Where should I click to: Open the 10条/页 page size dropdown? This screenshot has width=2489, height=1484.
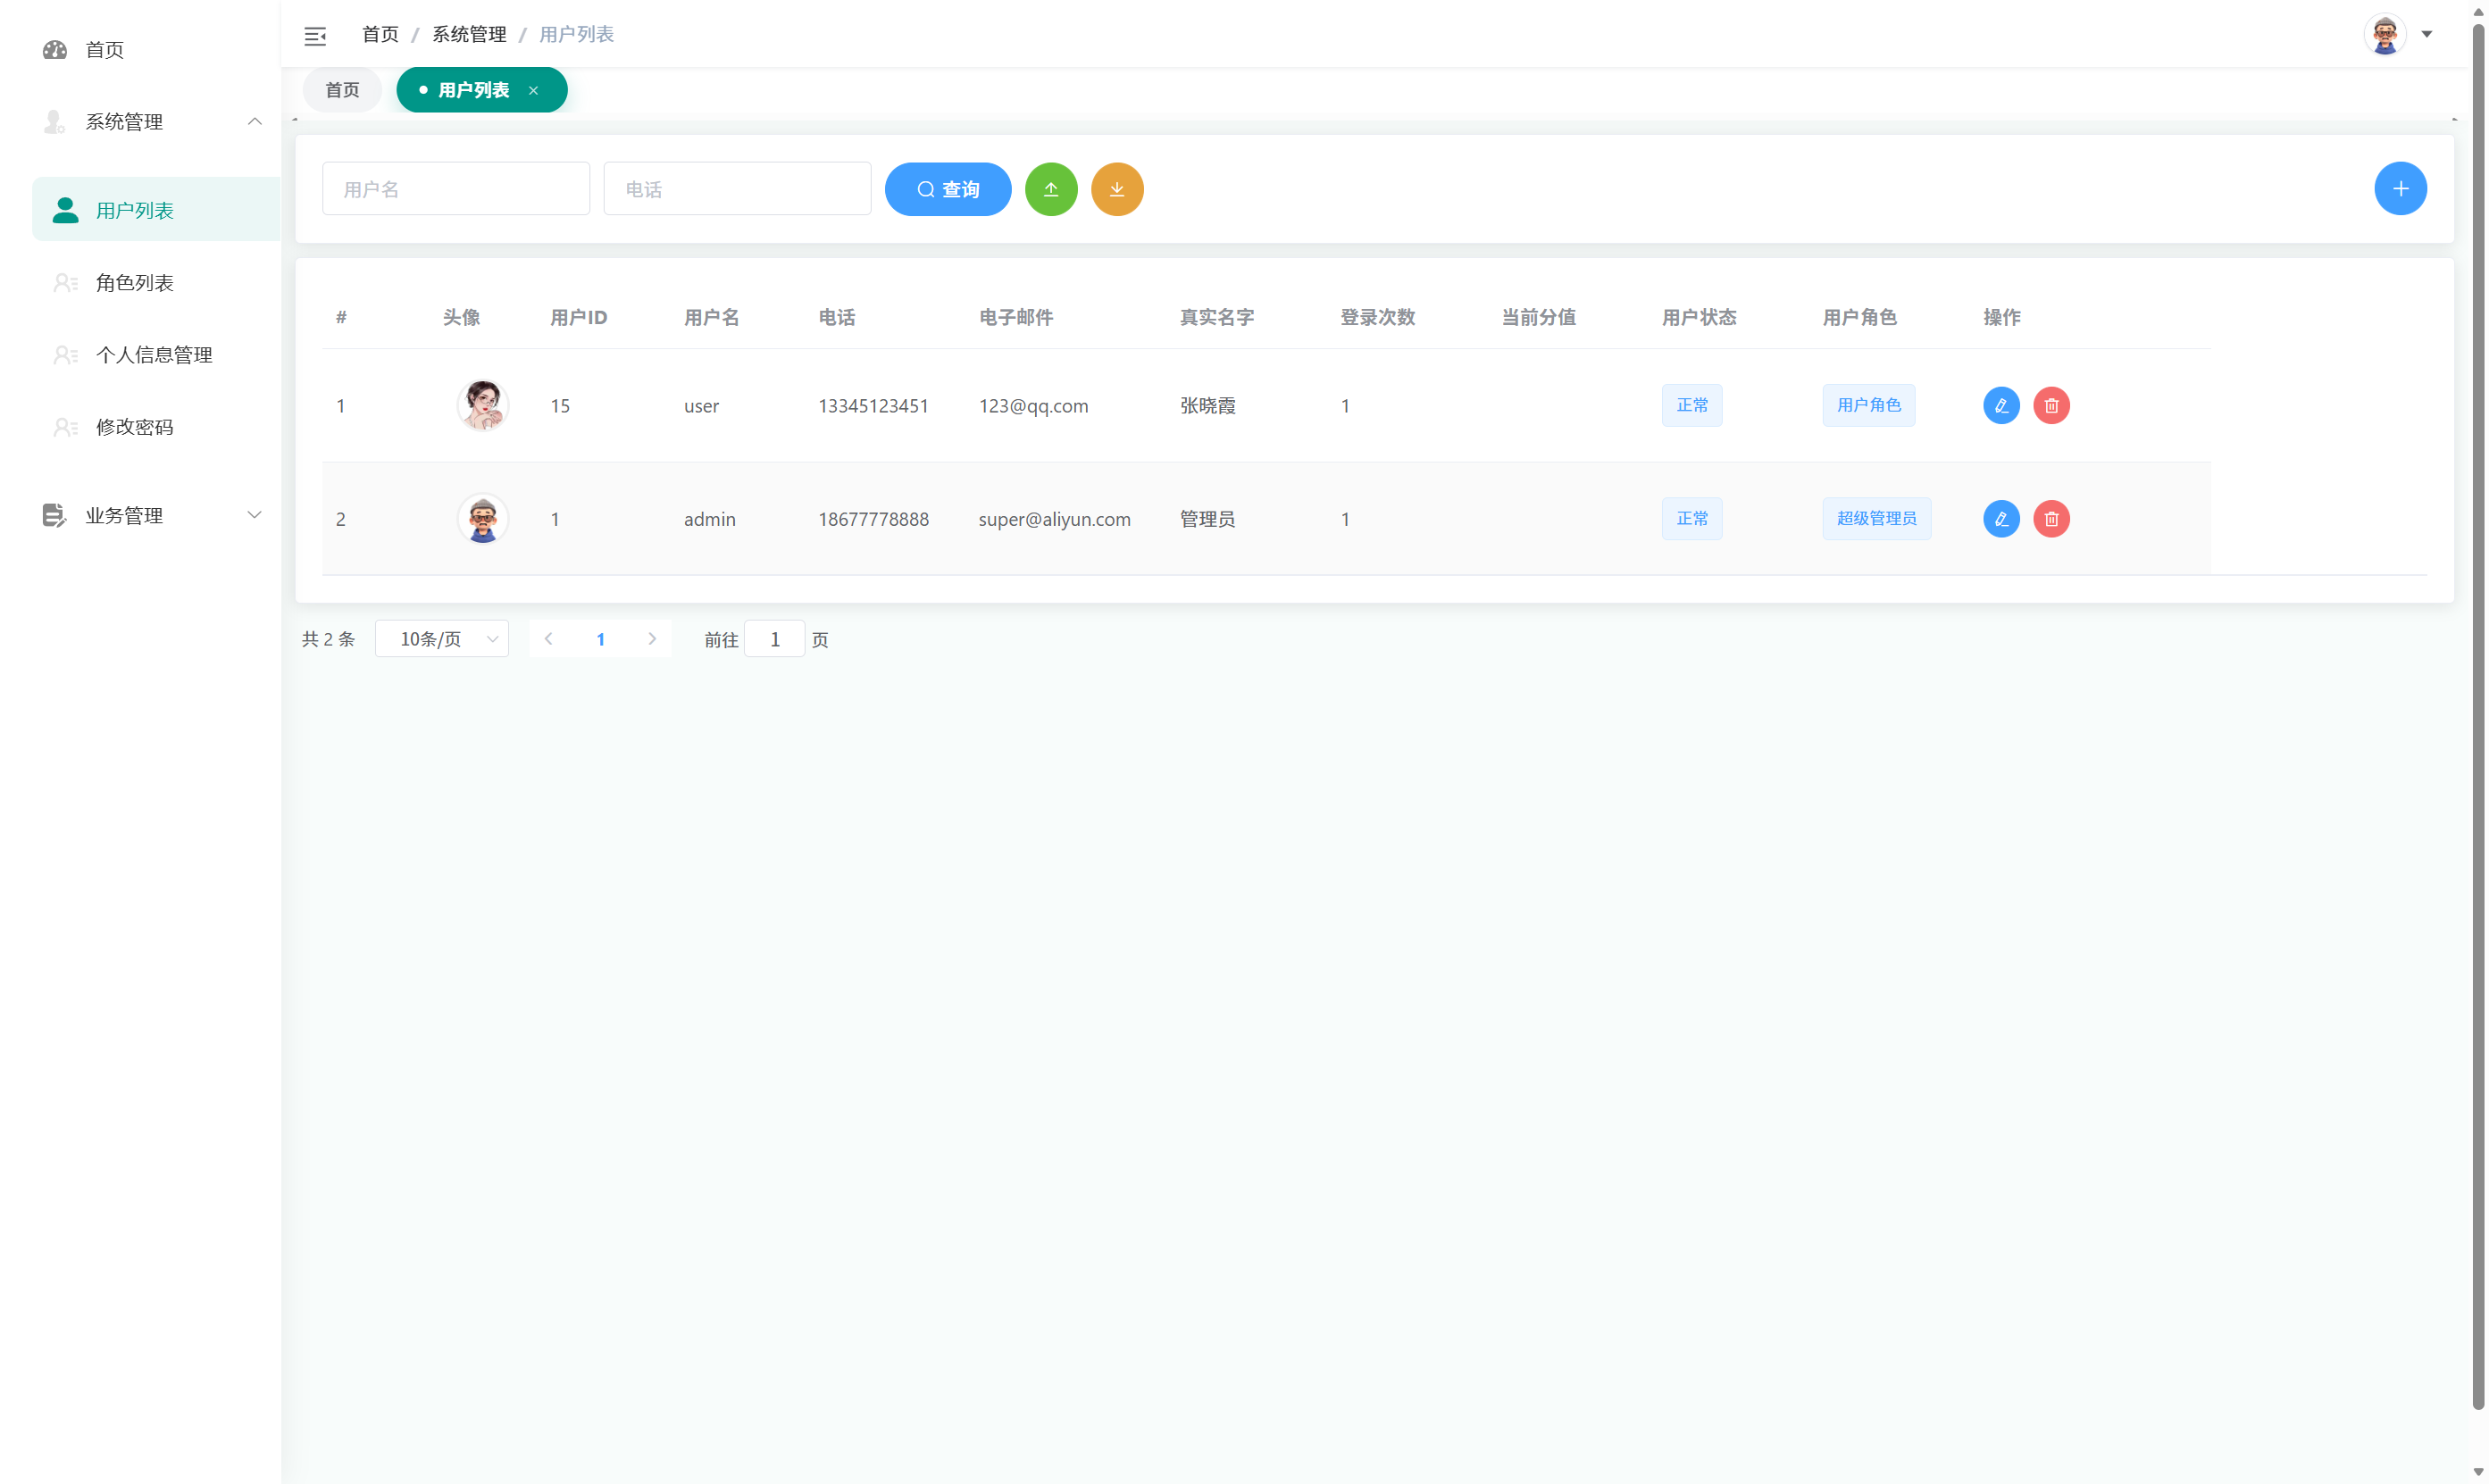(442, 638)
